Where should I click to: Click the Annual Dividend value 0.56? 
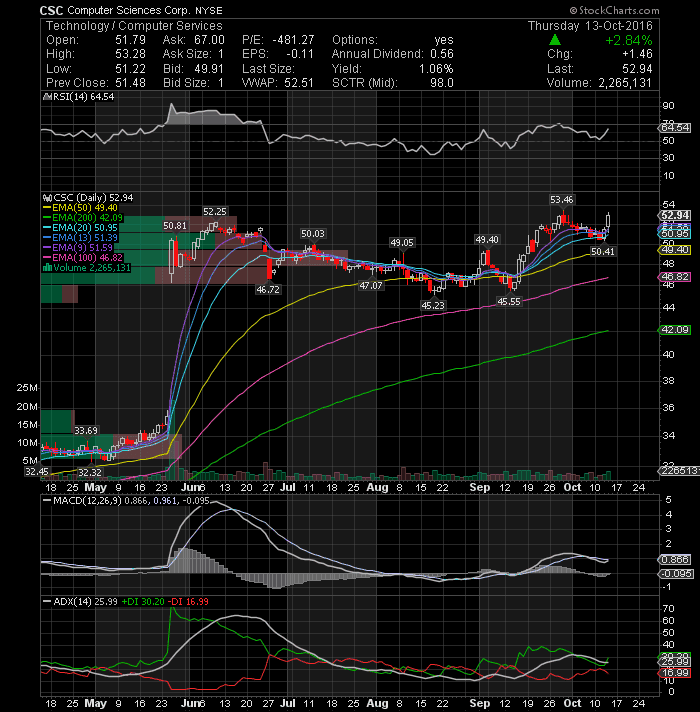[x=442, y=54]
